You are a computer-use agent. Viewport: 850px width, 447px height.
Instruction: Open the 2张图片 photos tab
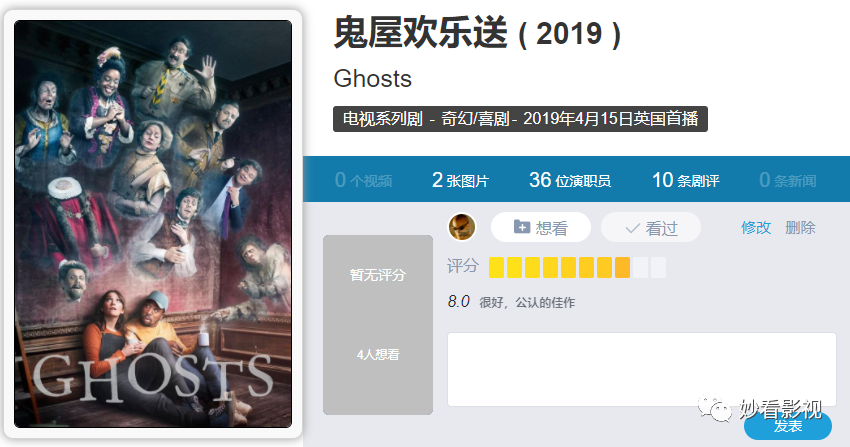tap(460, 180)
